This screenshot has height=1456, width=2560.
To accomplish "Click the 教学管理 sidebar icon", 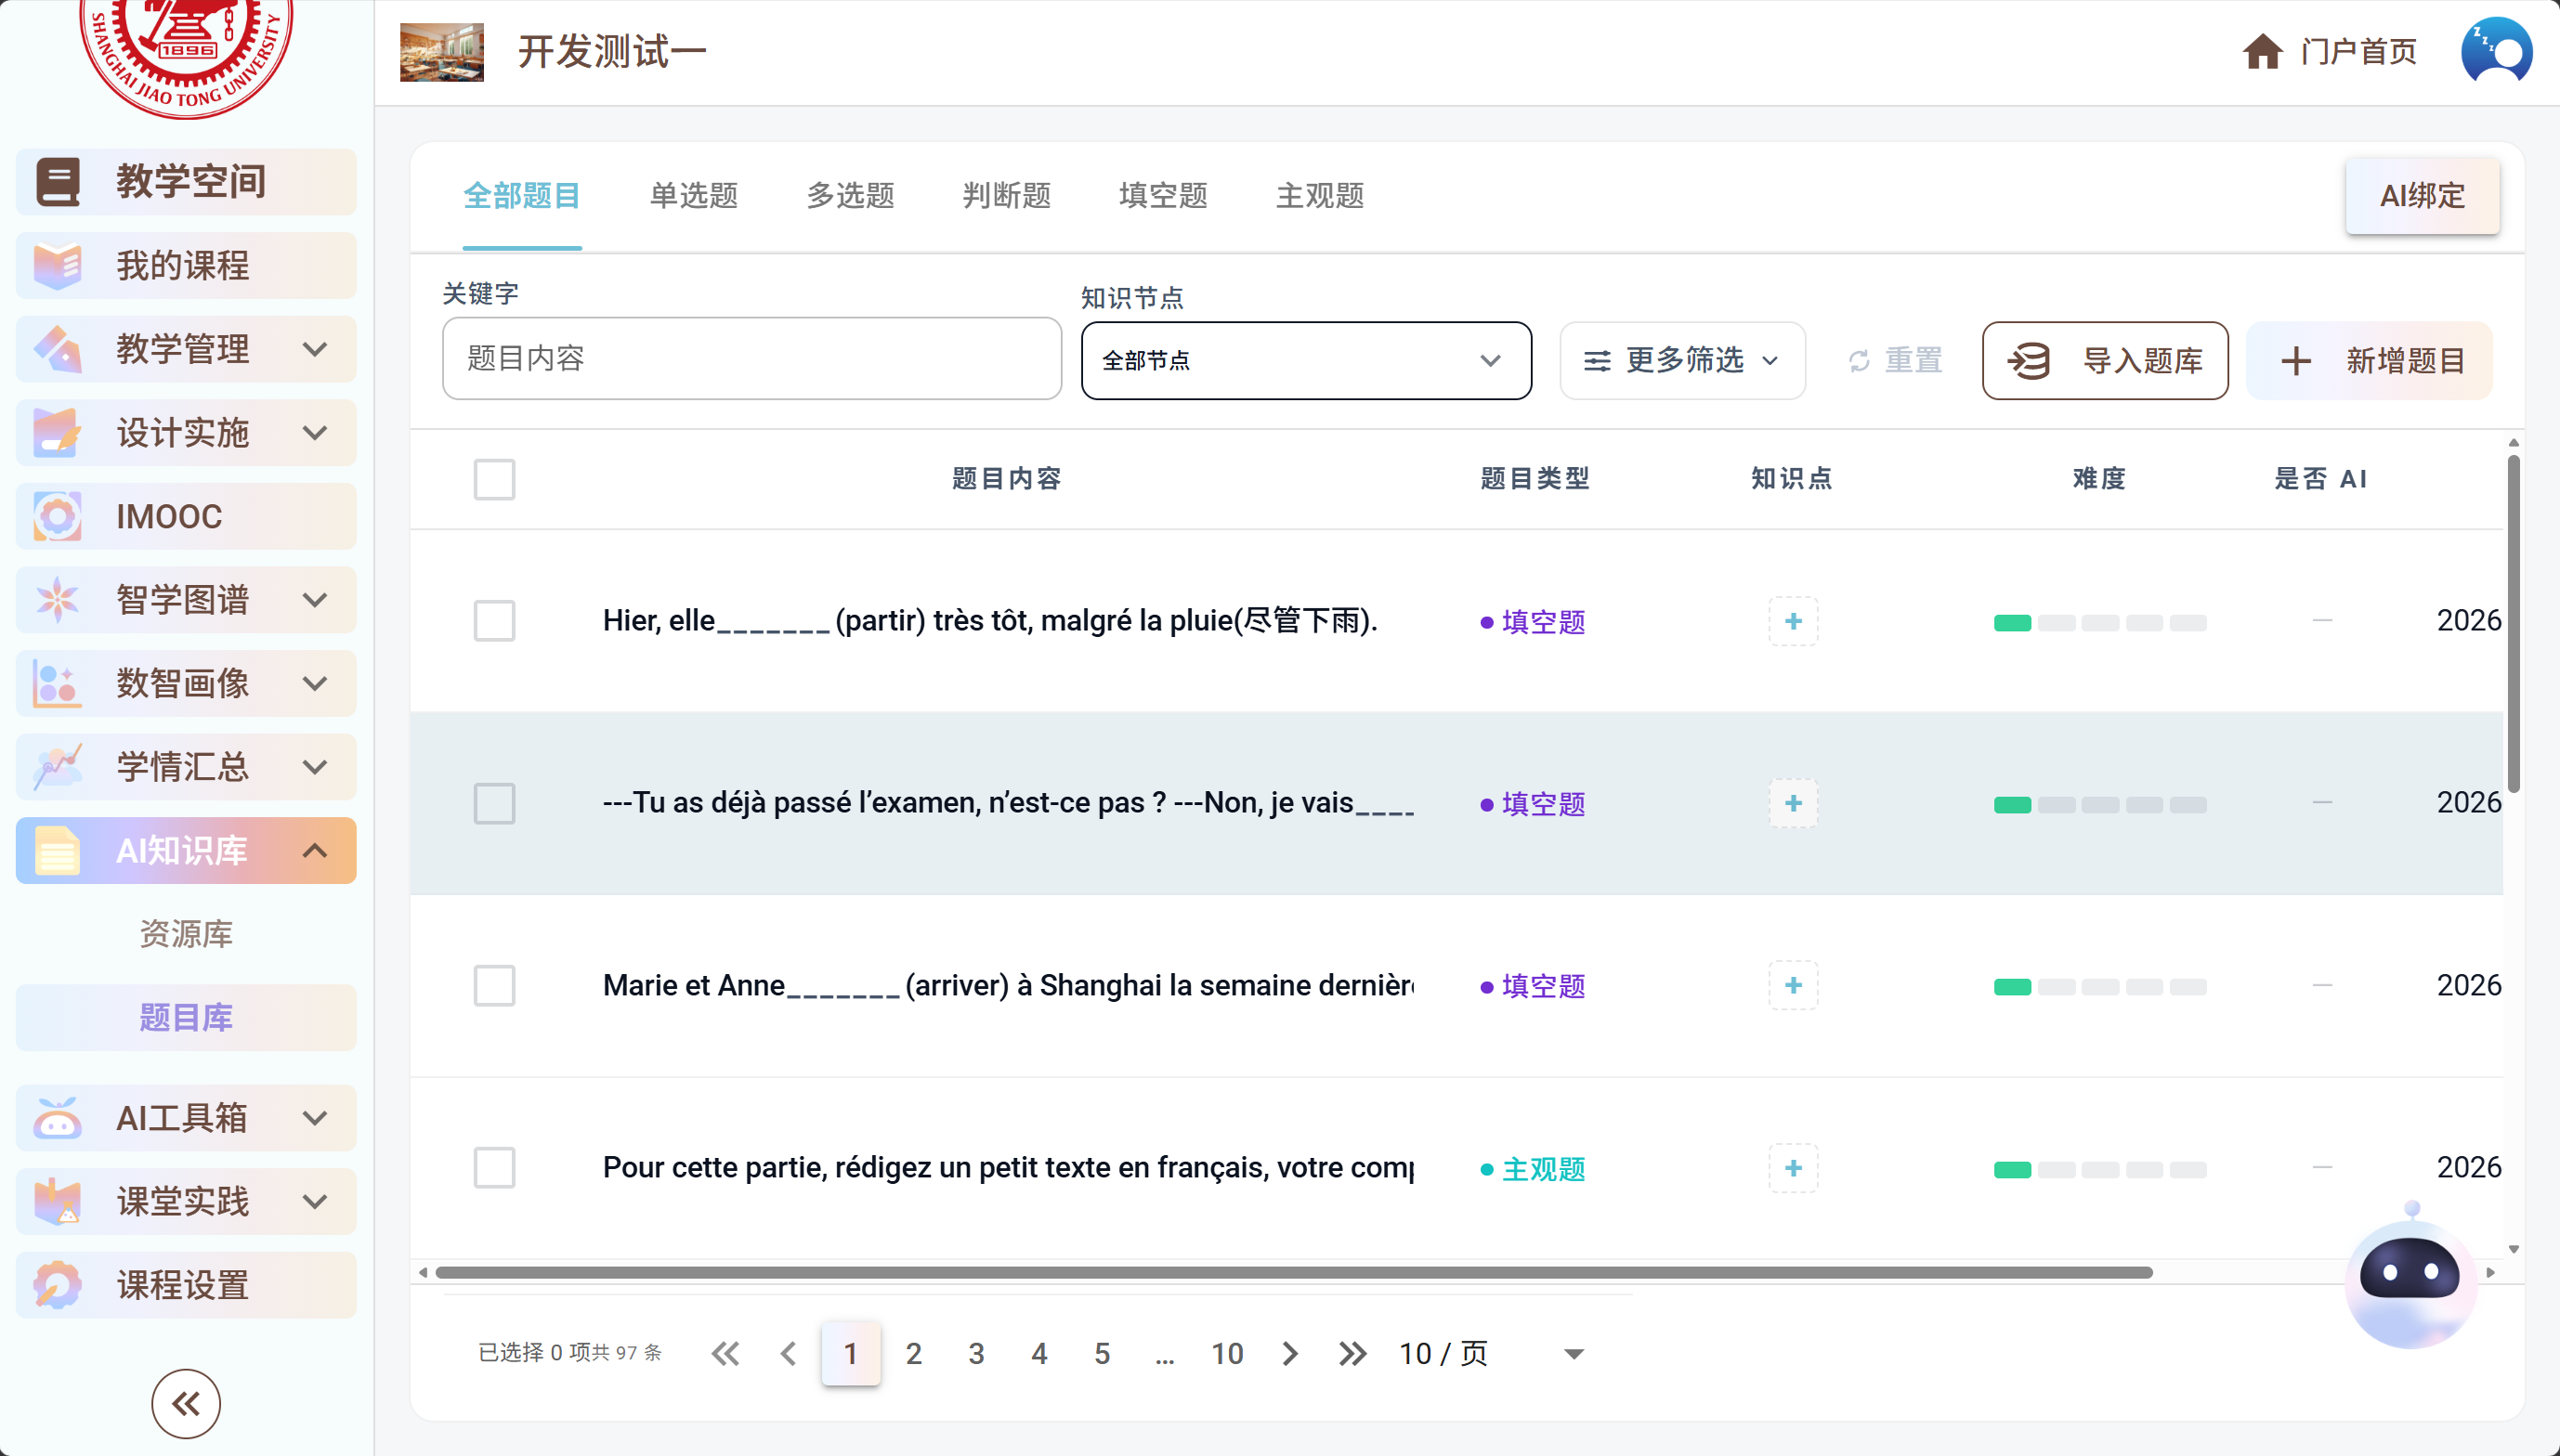I will [x=58, y=349].
